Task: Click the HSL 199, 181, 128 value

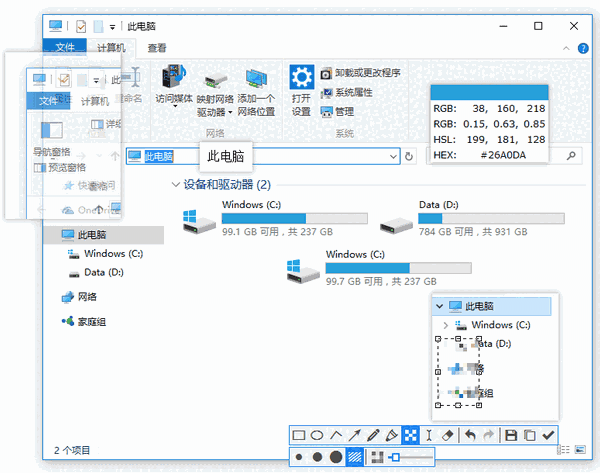Action: (506, 140)
